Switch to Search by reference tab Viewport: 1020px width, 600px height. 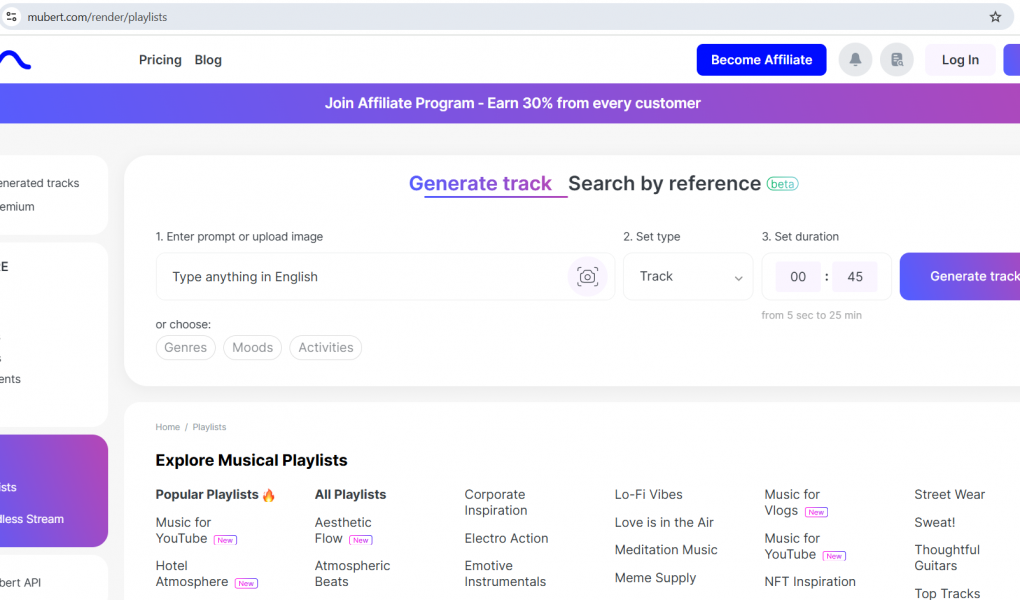click(x=664, y=184)
